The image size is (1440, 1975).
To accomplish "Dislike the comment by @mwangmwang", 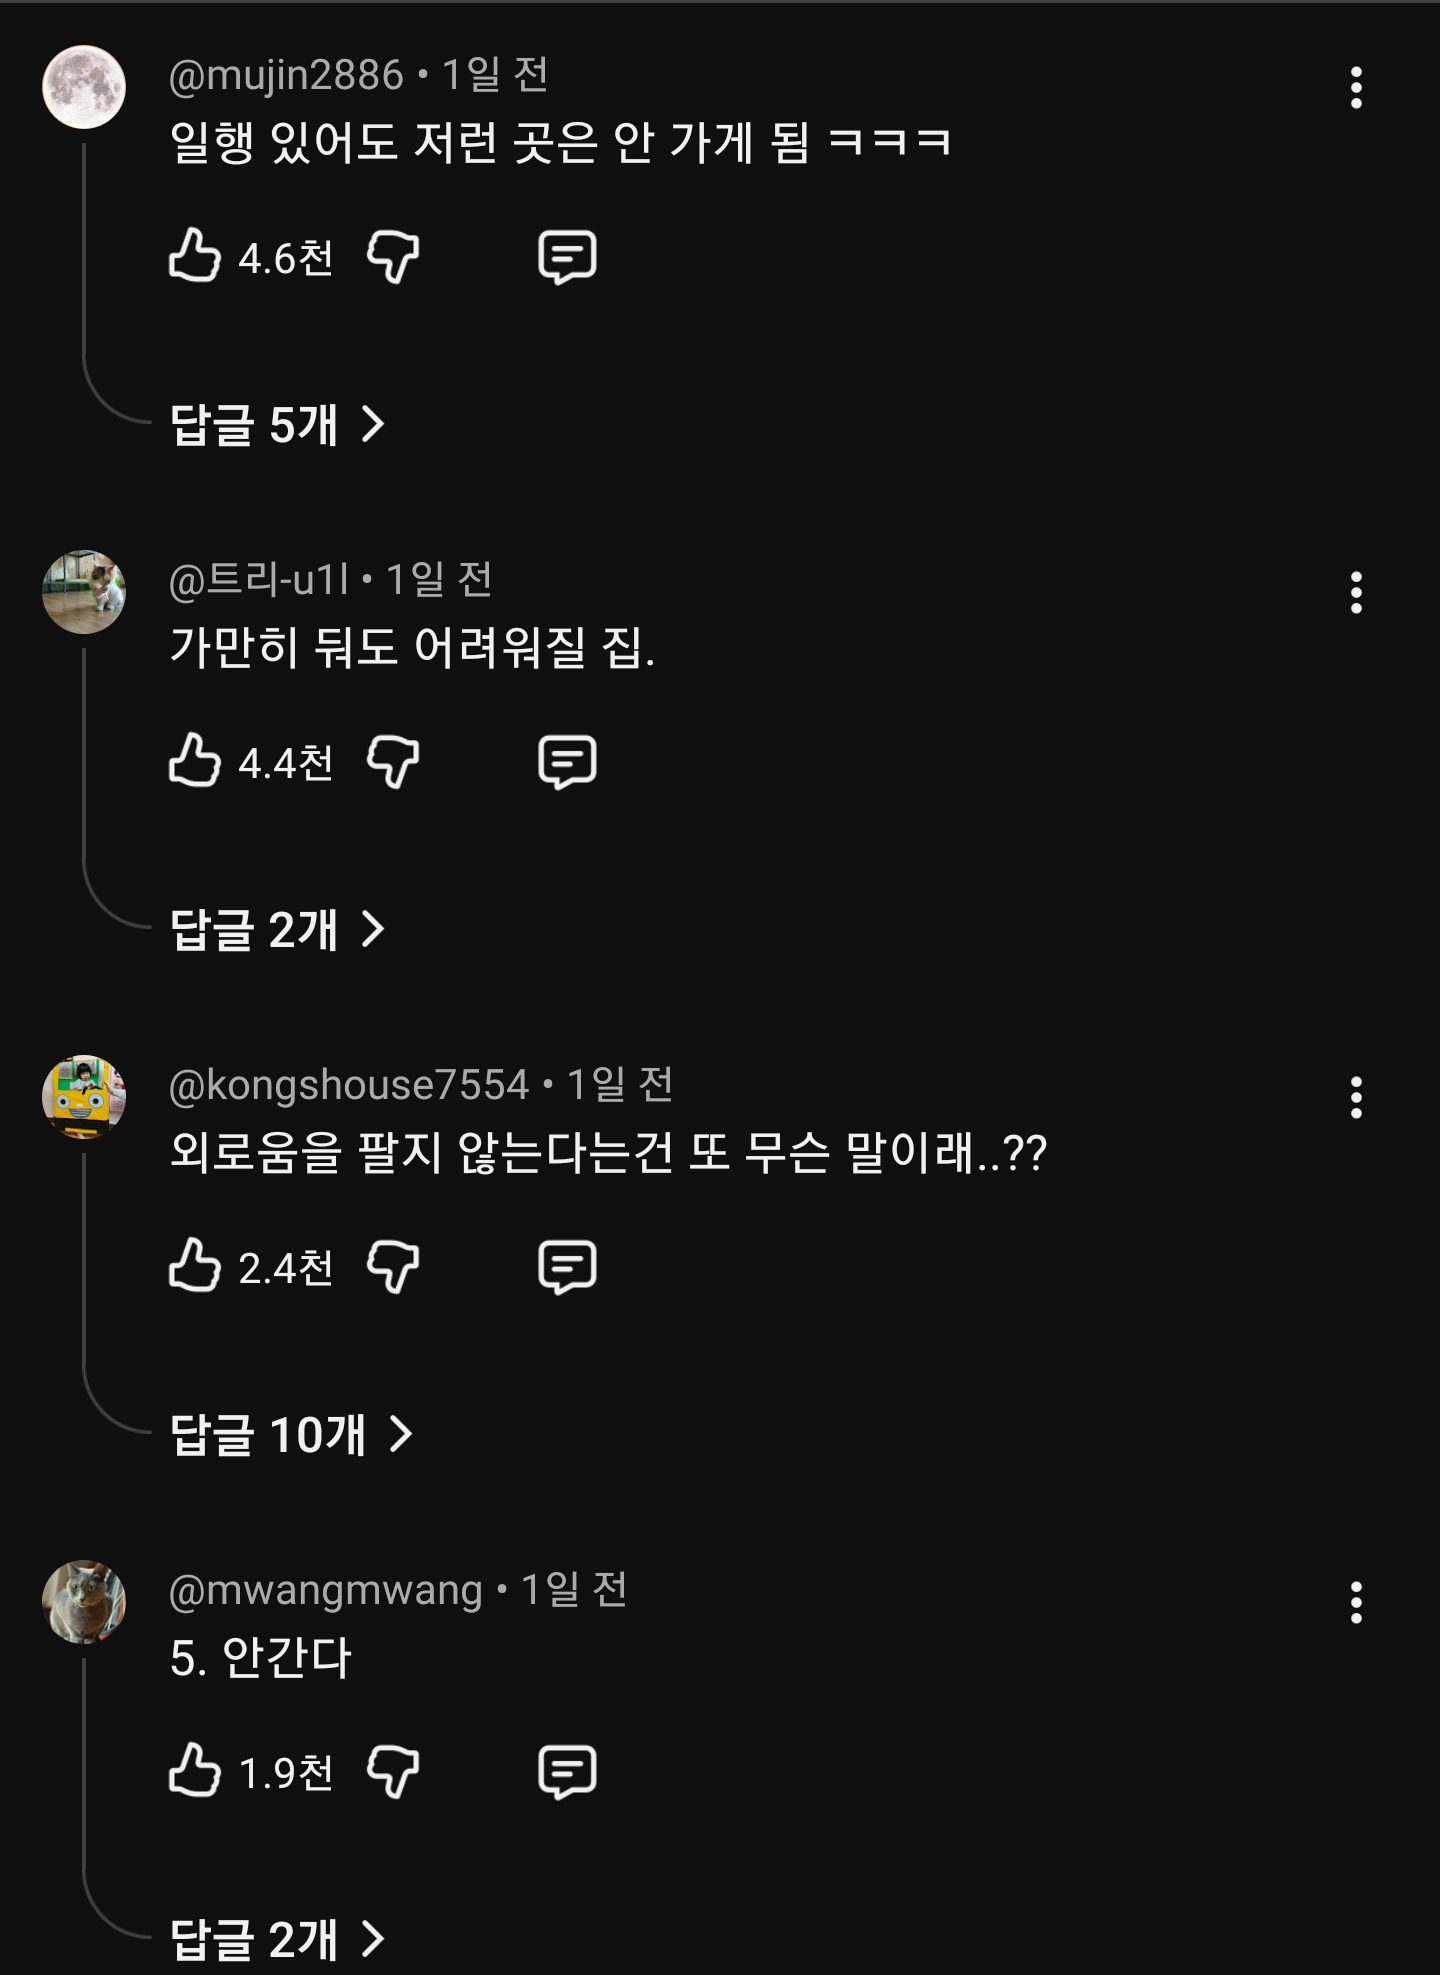I will (x=393, y=1771).
